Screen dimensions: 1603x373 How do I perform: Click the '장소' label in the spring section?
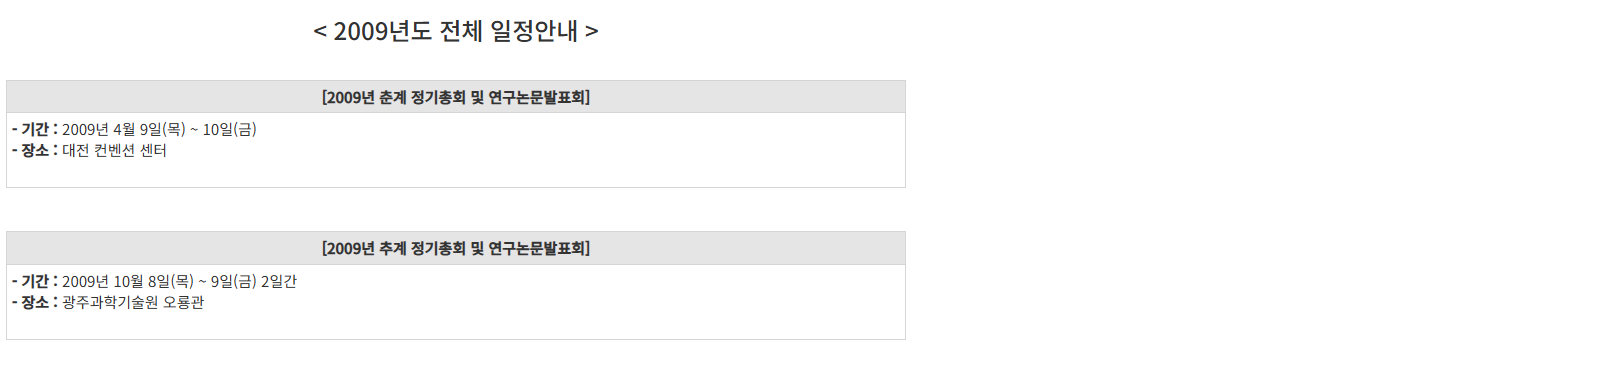pyautogui.click(x=35, y=150)
